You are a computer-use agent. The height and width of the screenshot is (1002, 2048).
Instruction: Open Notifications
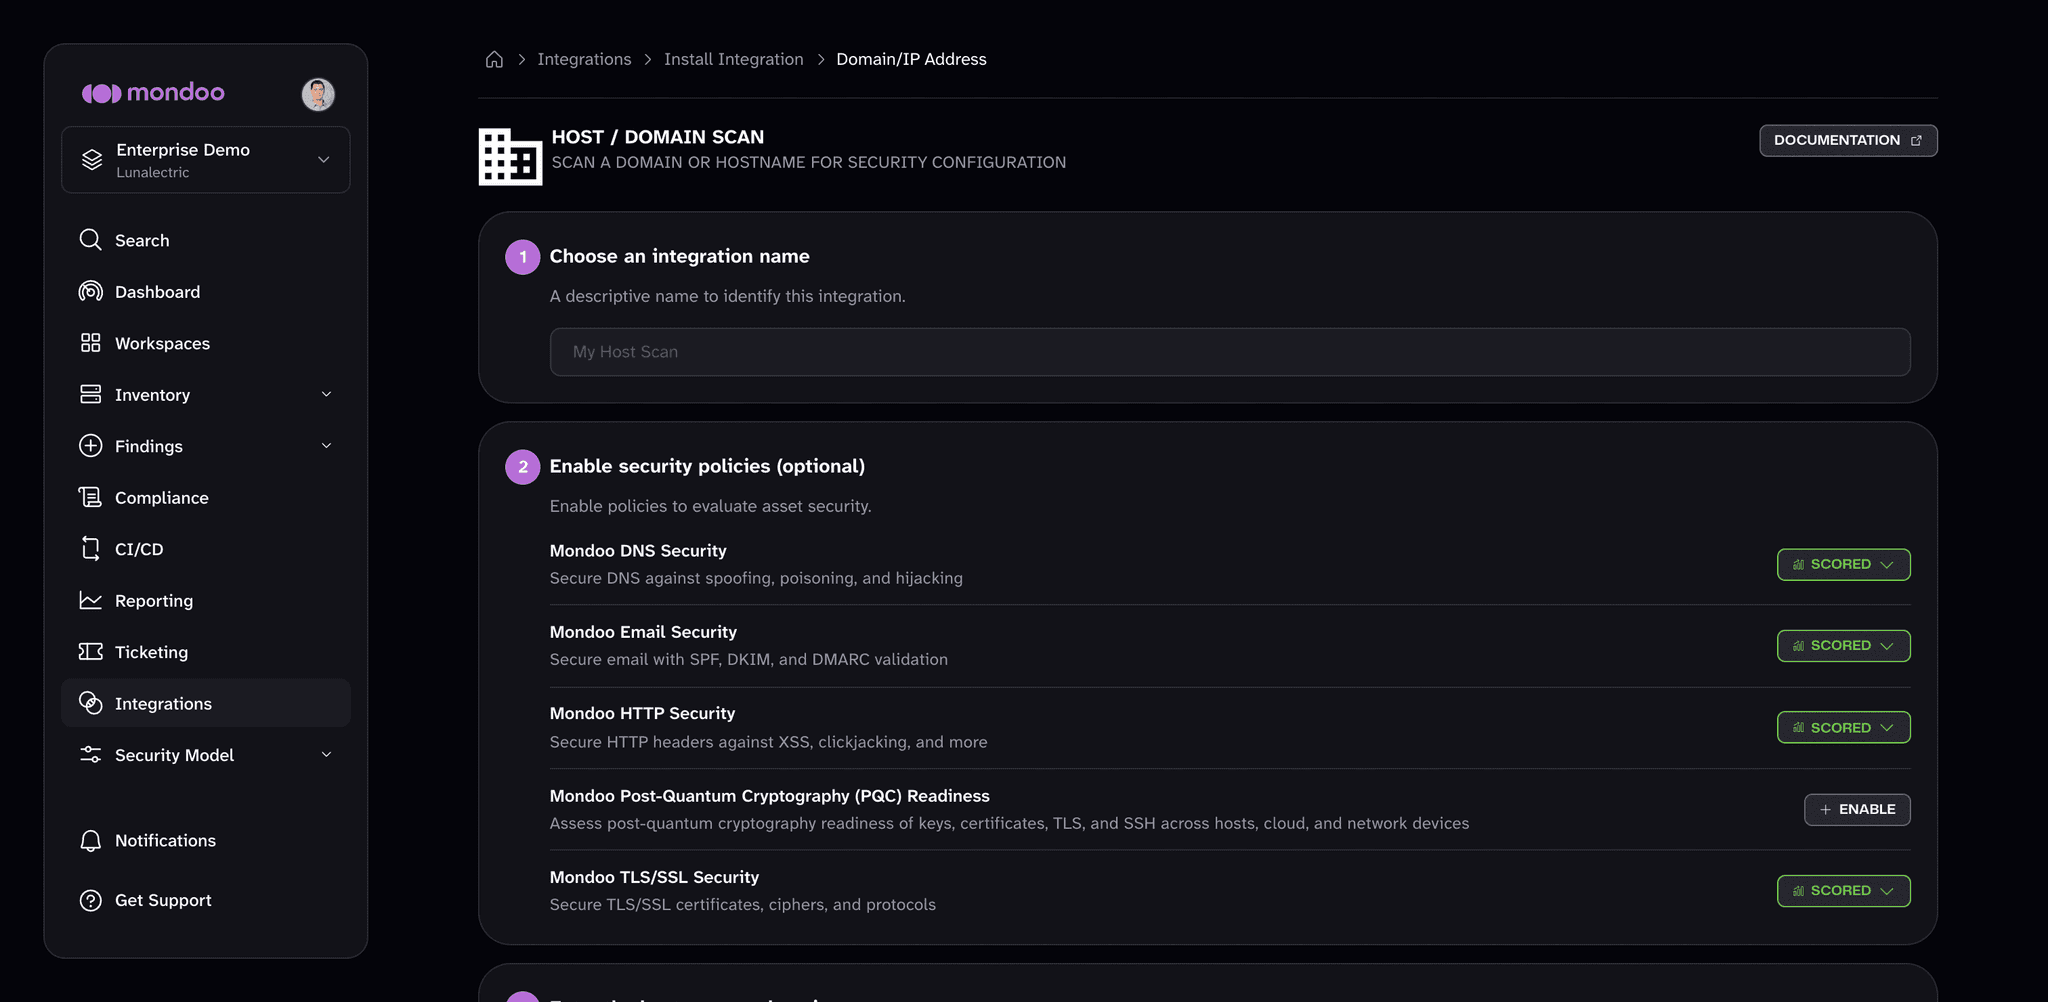[x=206, y=841]
